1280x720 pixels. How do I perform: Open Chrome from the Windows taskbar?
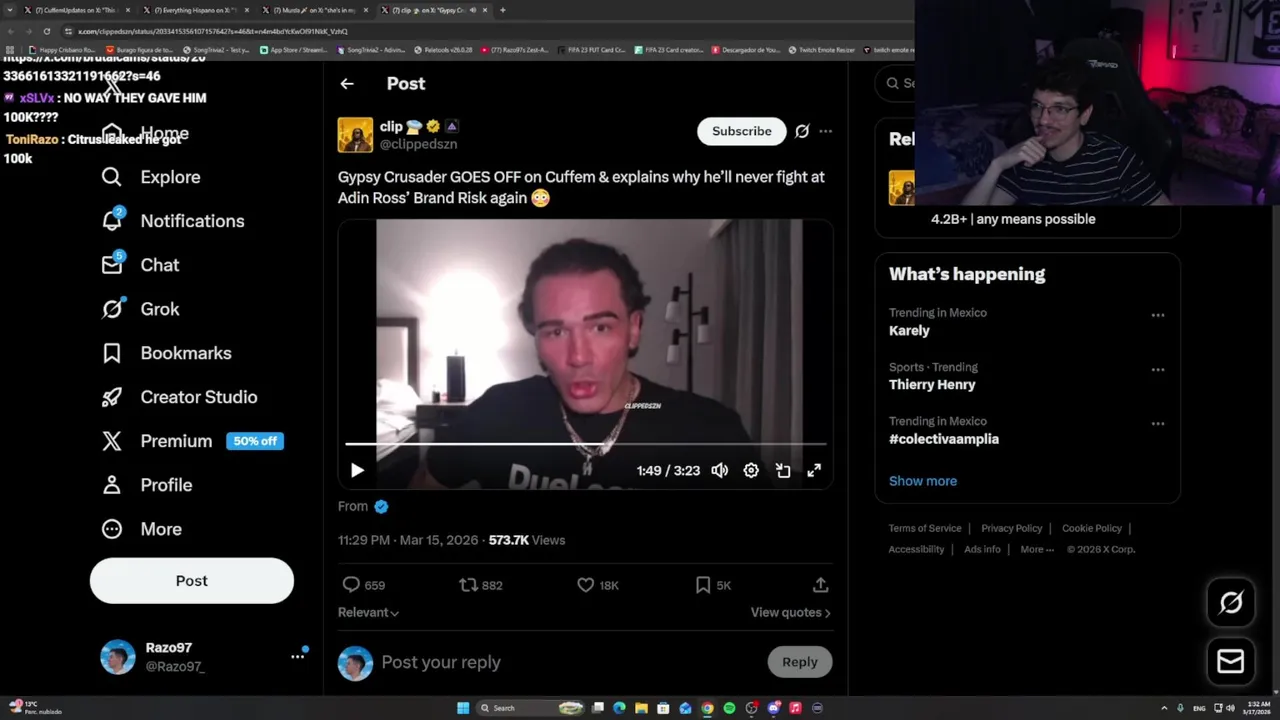point(707,708)
